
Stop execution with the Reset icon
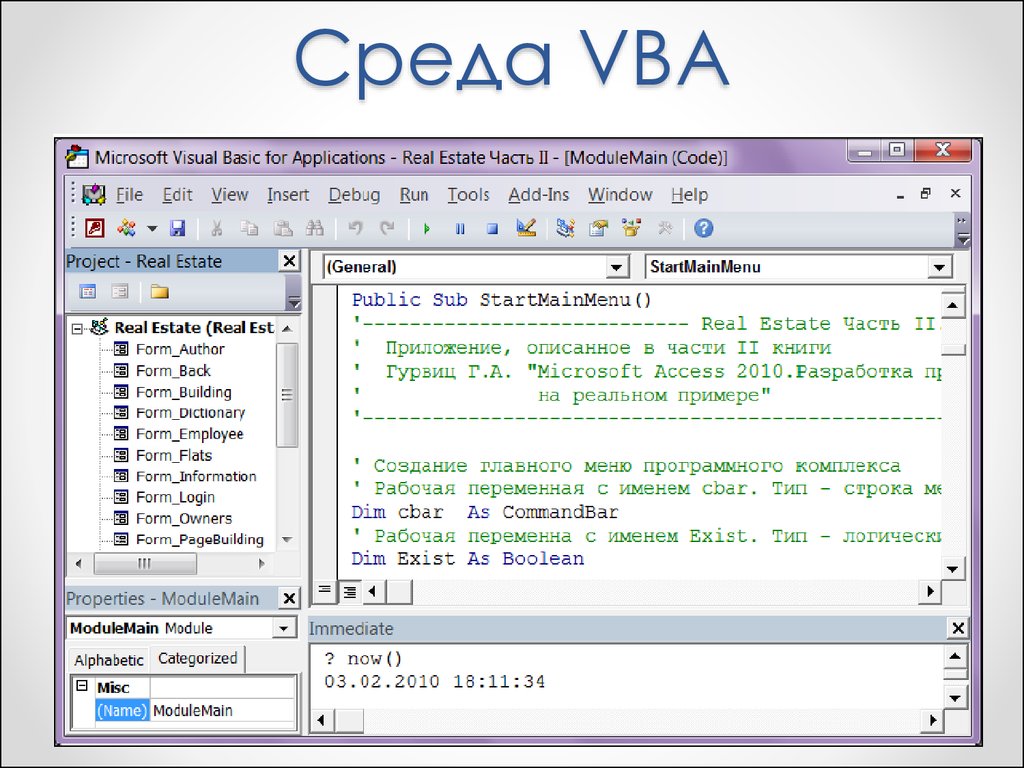[492, 229]
